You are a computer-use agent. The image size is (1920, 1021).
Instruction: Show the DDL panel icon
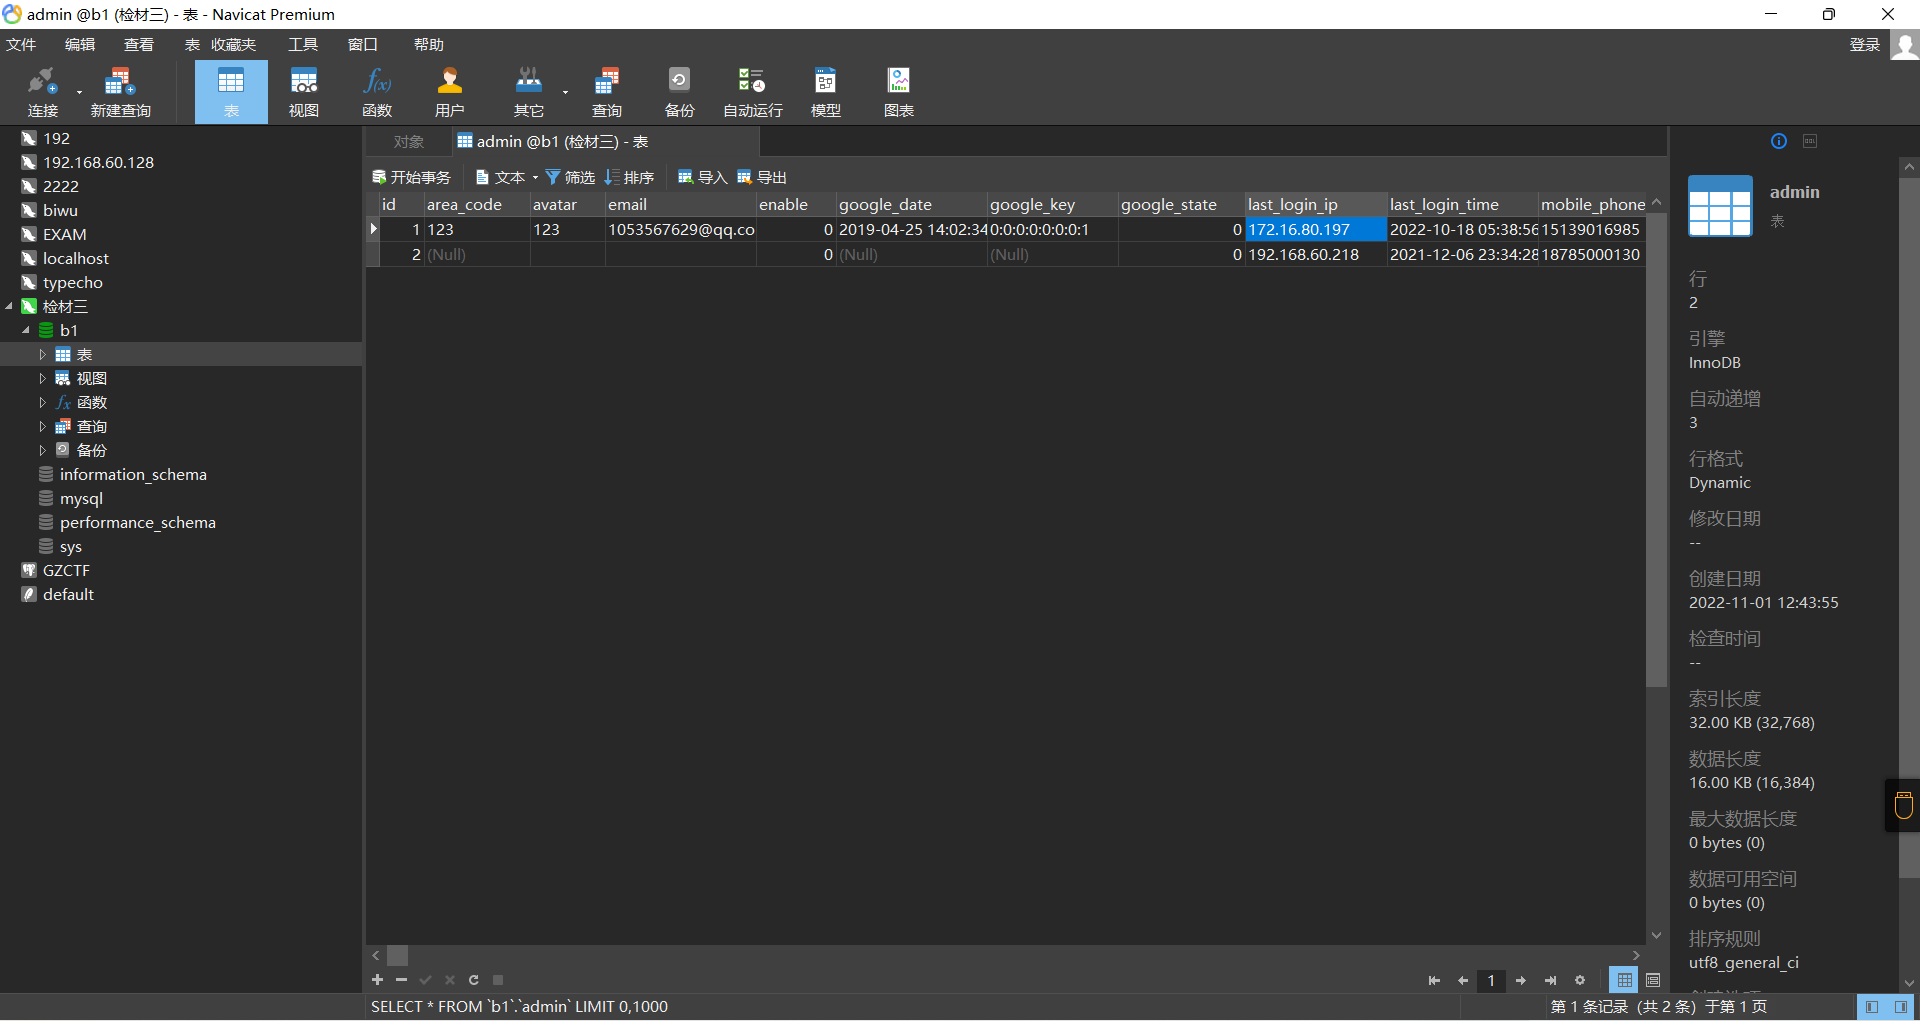coord(1810,141)
